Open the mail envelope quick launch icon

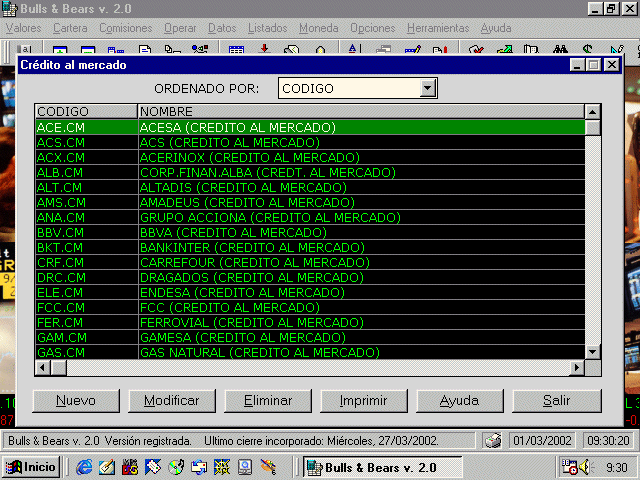[153, 467]
